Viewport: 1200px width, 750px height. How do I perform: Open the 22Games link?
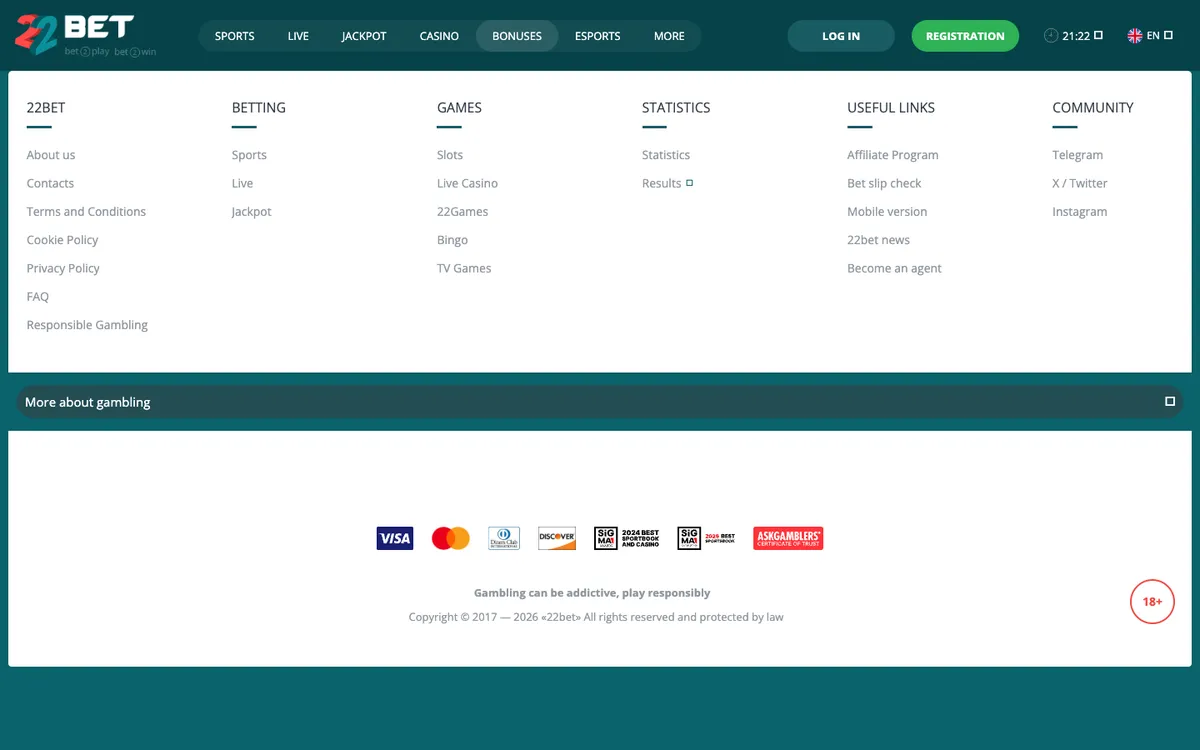coord(462,212)
